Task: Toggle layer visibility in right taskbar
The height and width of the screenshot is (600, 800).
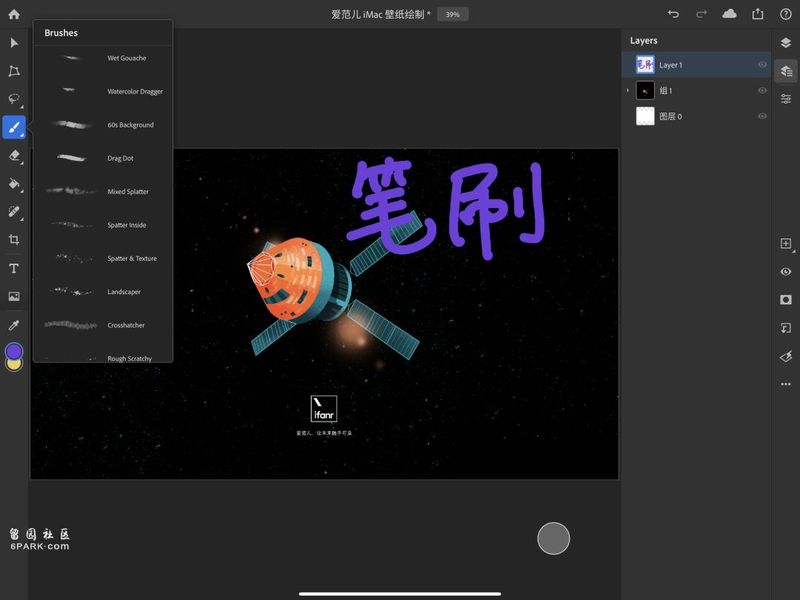Action: coord(786,271)
